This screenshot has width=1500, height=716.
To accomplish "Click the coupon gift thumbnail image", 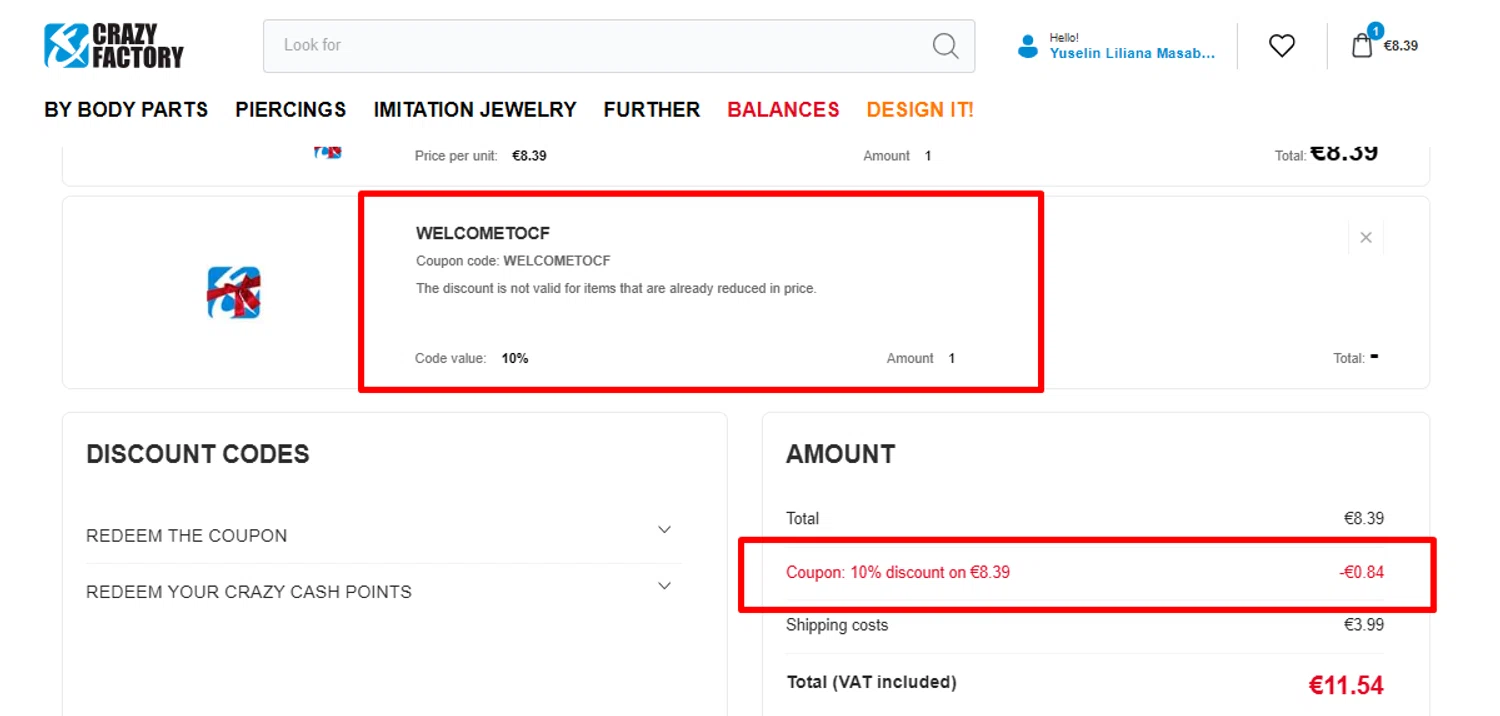I will [234, 292].
